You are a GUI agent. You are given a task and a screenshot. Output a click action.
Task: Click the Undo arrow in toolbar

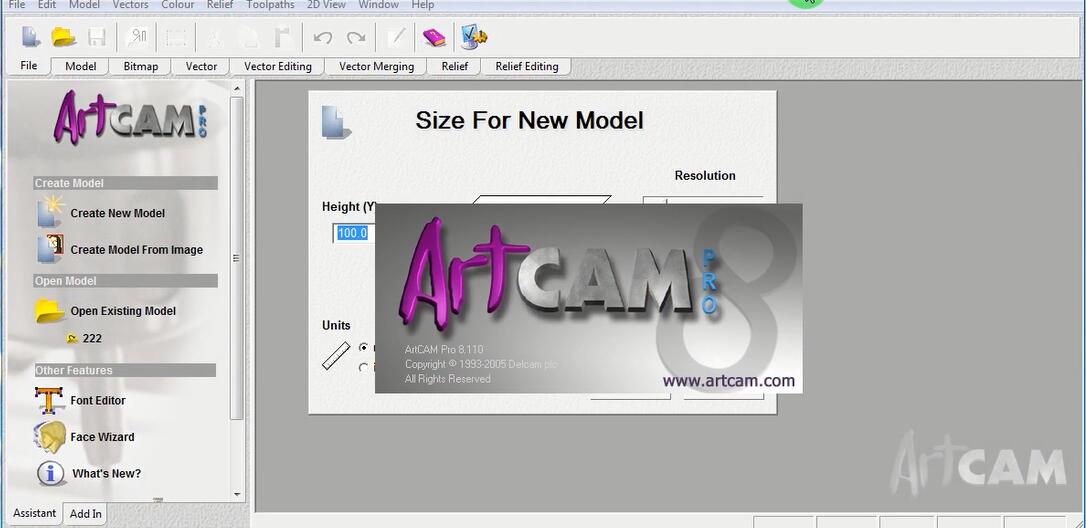coord(323,37)
